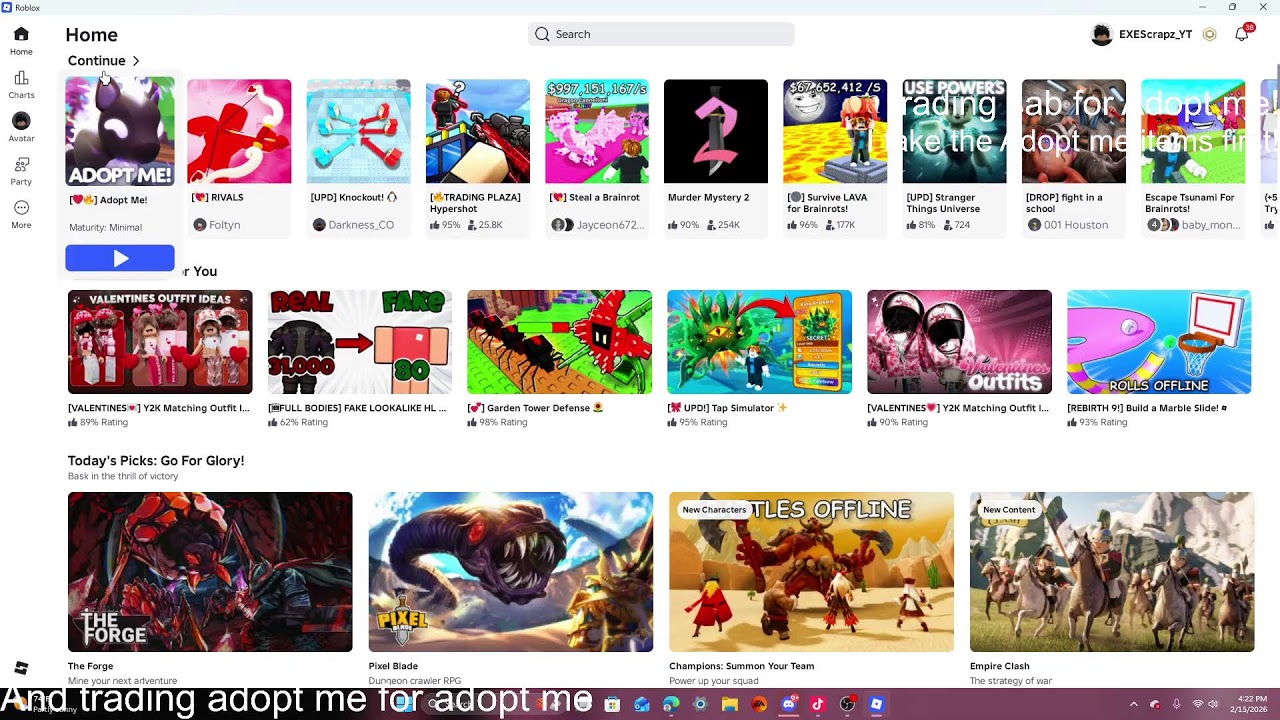The width and height of the screenshot is (1280, 720).
Task: Expand the Continue section
Action: [104, 61]
